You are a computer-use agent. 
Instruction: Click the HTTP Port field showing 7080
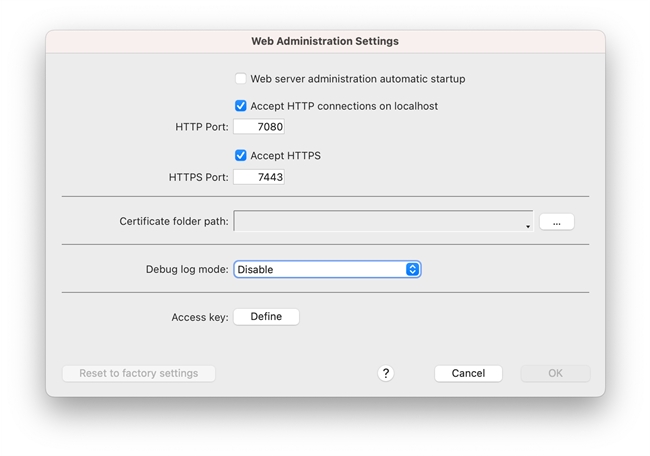(x=259, y=127)
